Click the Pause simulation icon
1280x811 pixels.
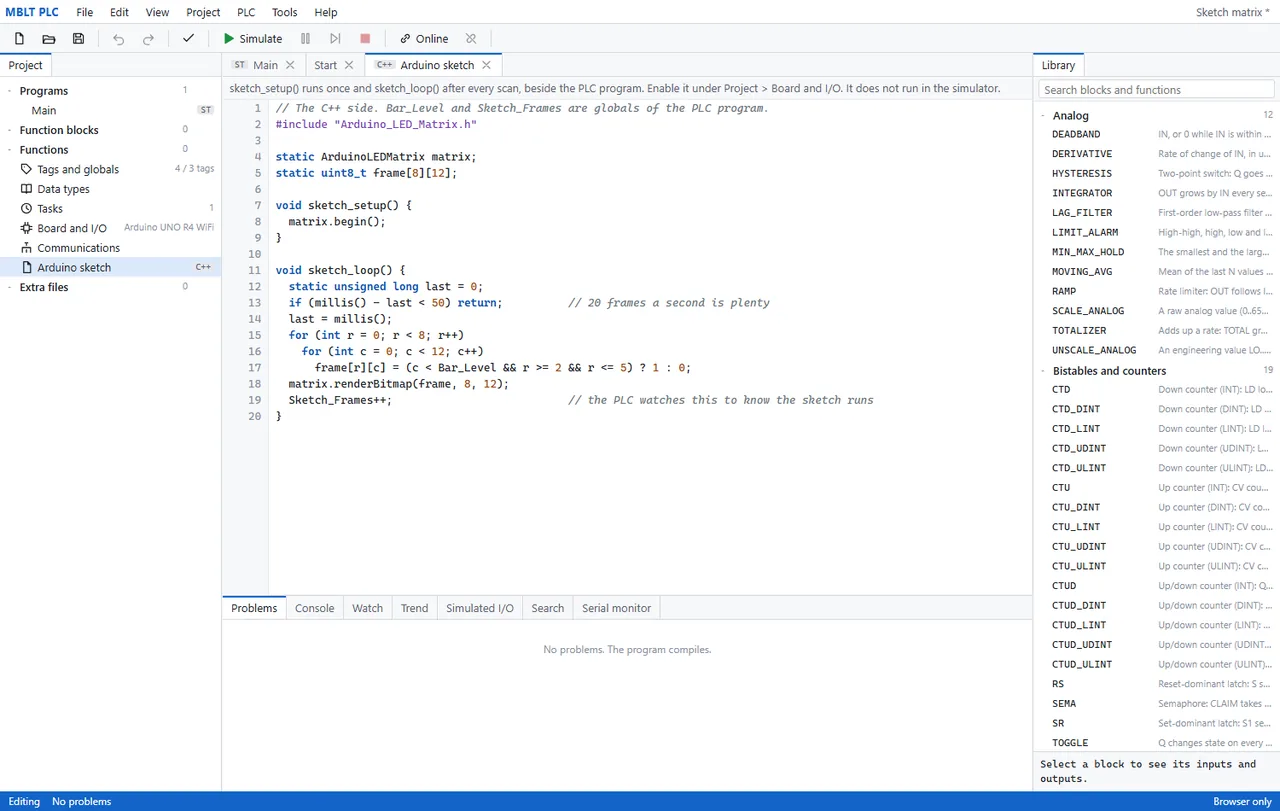pyautogui.click(x=305, y=39)
